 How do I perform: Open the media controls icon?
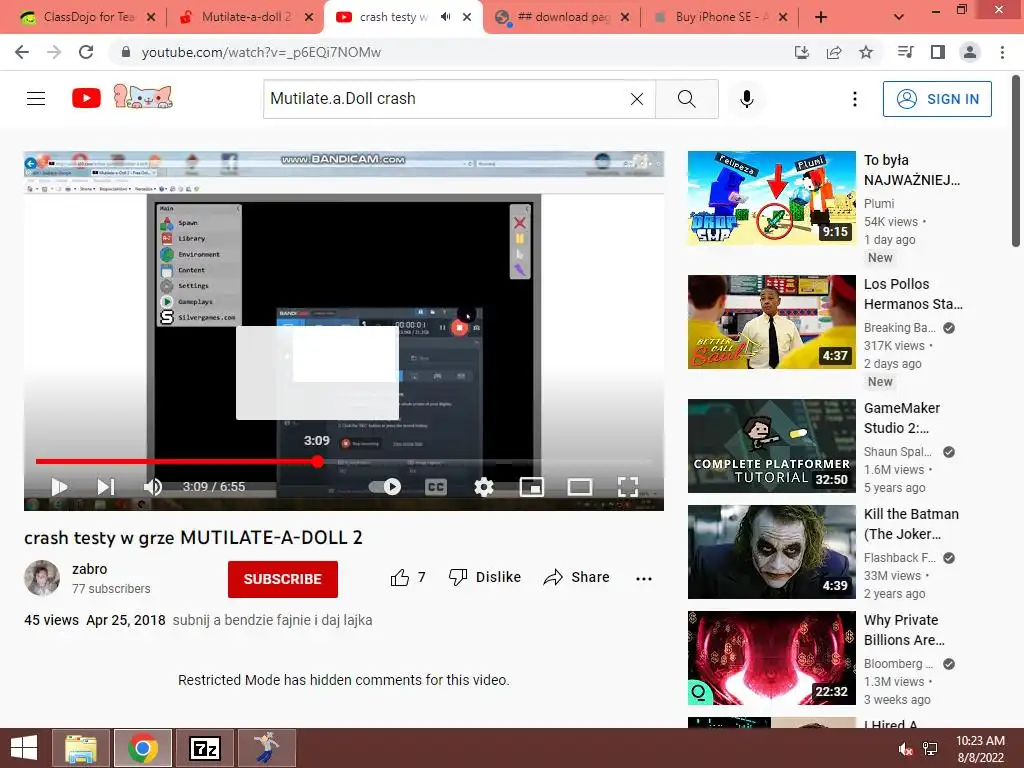(x=905, y=52)
